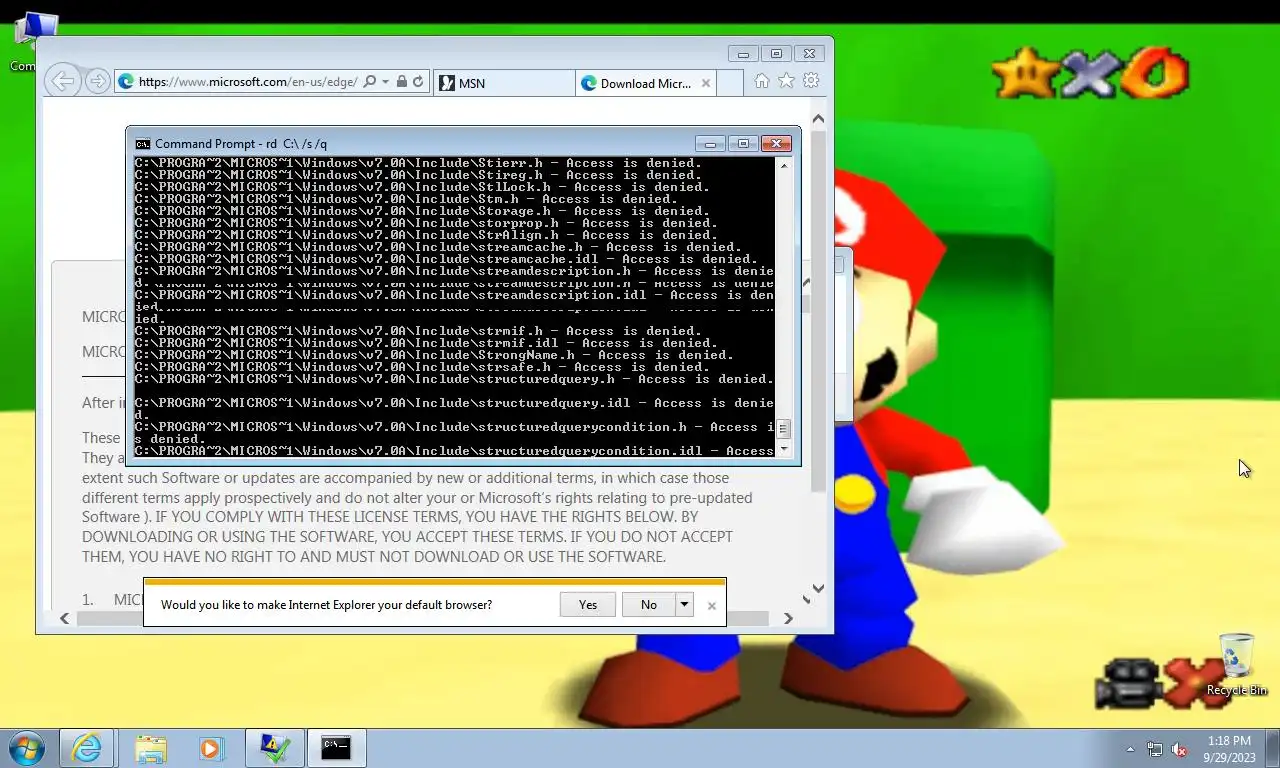
Task: Click the 'StrongName.h - Access is denied' line
Action: coord(434,355)
